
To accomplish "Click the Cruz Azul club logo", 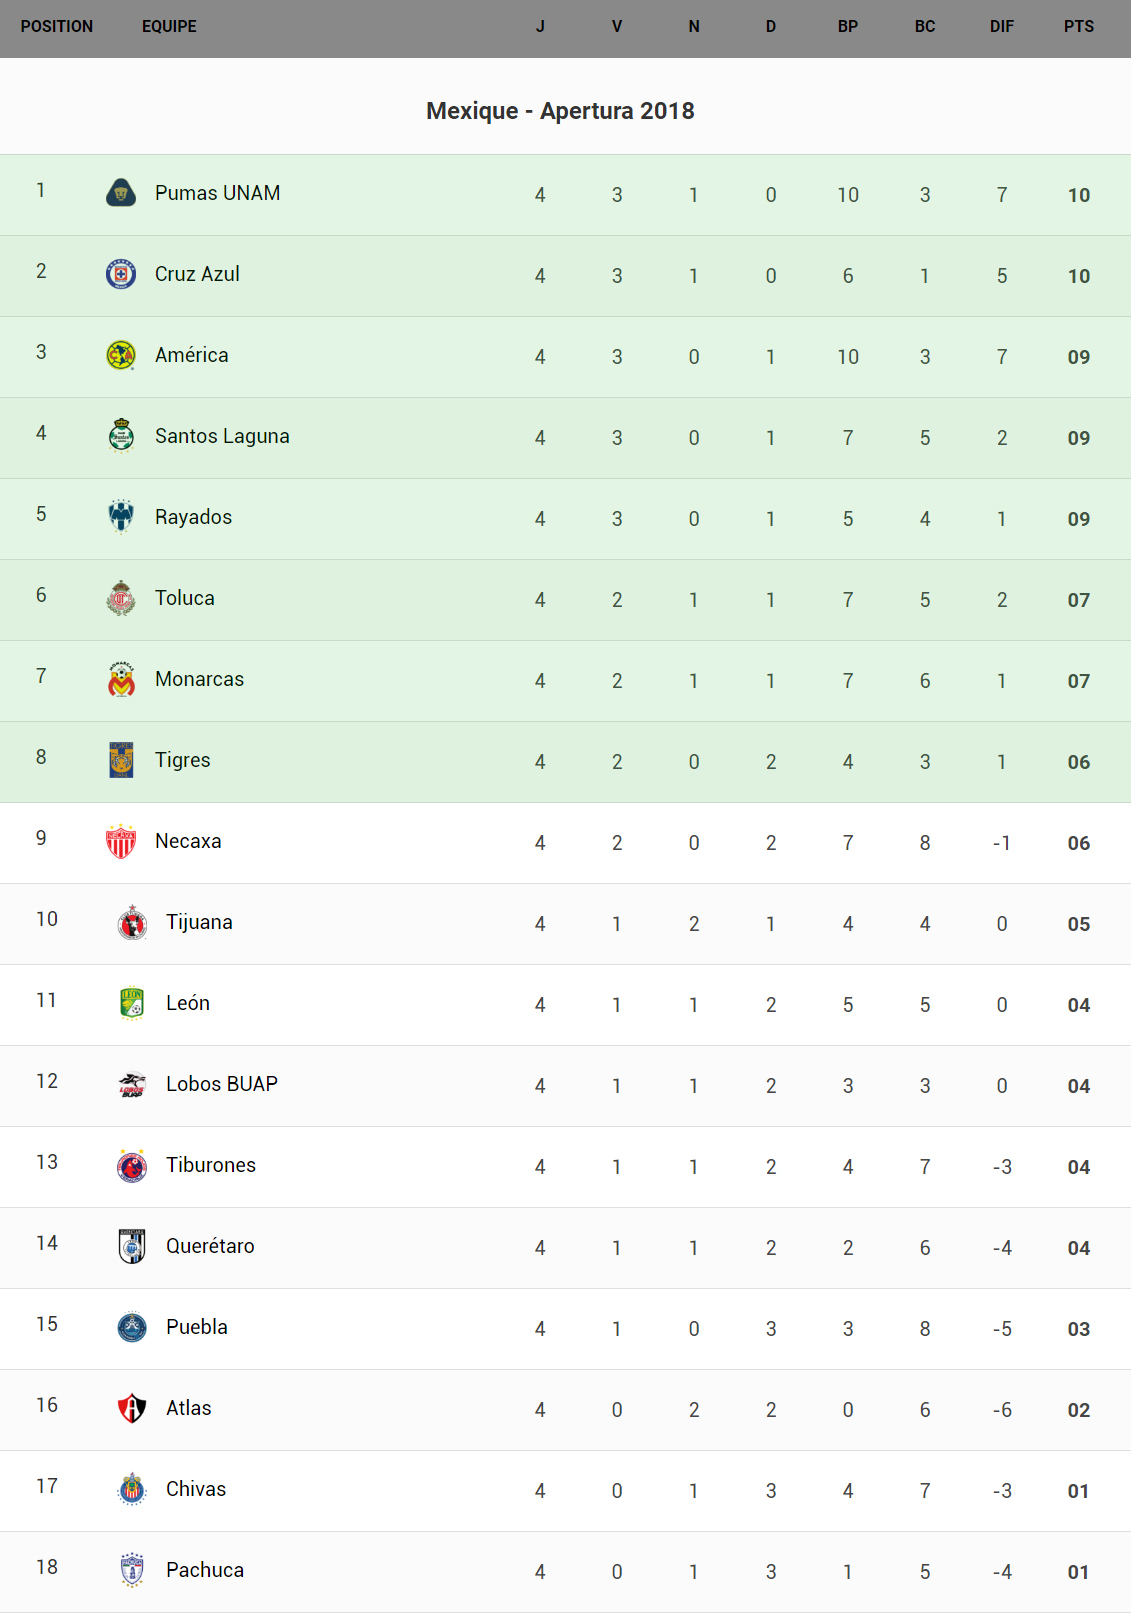I will [x=121, y=274].
